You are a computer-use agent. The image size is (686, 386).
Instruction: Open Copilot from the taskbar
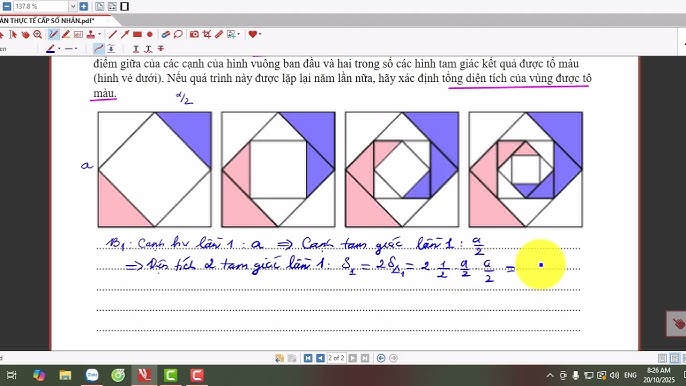point(39,375)
